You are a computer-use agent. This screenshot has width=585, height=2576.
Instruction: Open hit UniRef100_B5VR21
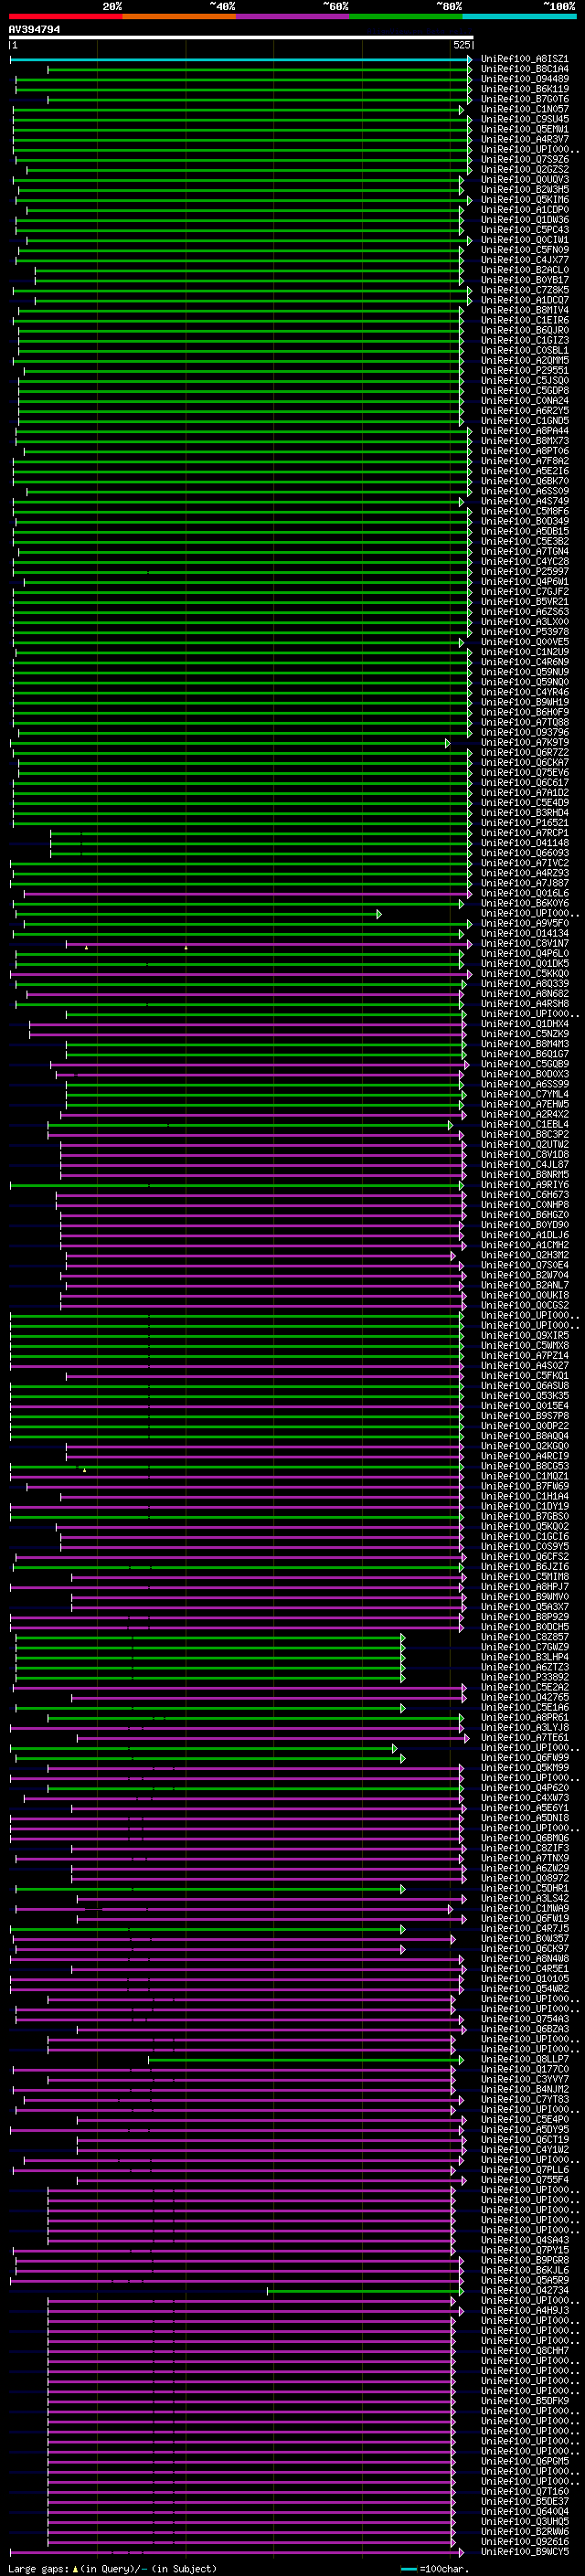[525, 602]
